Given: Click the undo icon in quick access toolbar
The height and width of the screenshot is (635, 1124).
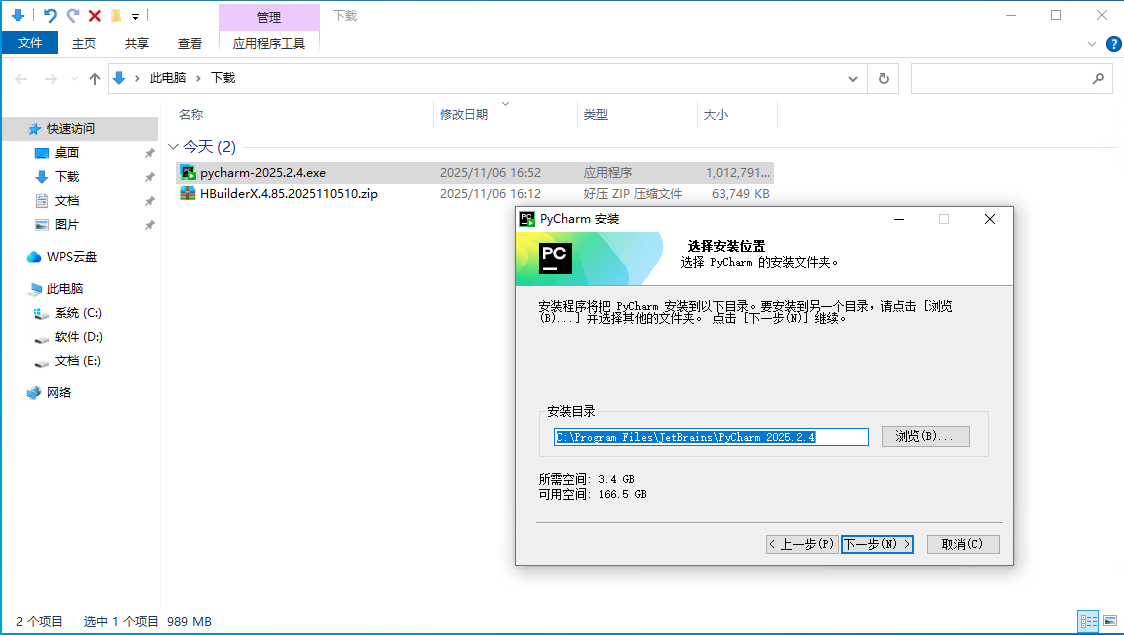Looking at the screenshot, I should pyautogui.click(x=50, y=16).
